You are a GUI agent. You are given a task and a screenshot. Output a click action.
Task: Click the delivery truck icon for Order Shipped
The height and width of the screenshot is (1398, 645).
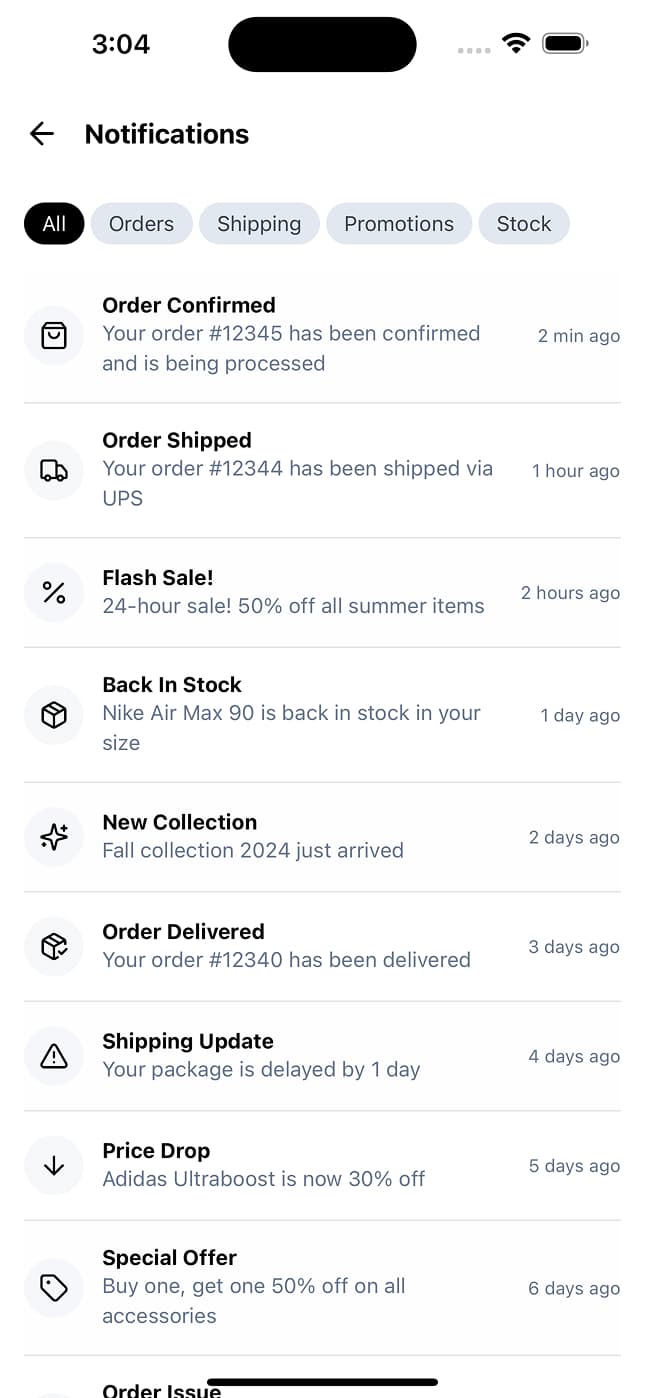point(54,470)
